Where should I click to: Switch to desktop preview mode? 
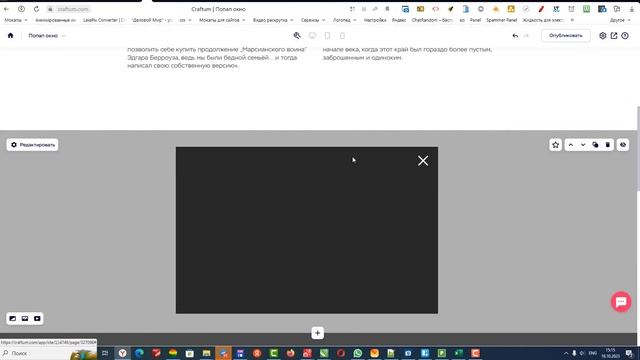coord(312,36)
